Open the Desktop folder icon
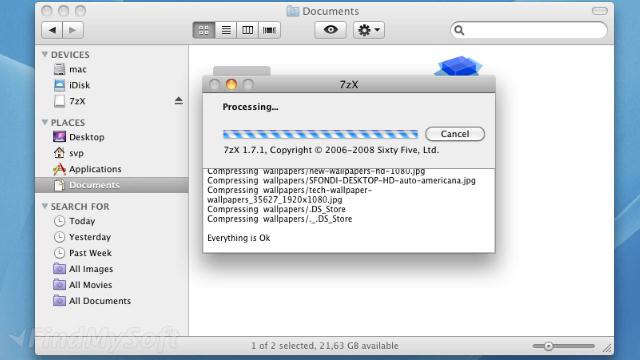Viewport: 640px width, 360px height. 59,137
